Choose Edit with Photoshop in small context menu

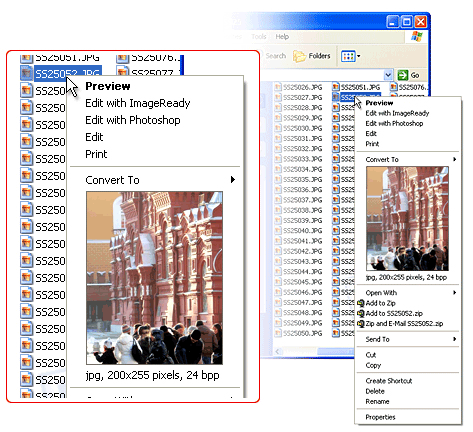point(394,123)
